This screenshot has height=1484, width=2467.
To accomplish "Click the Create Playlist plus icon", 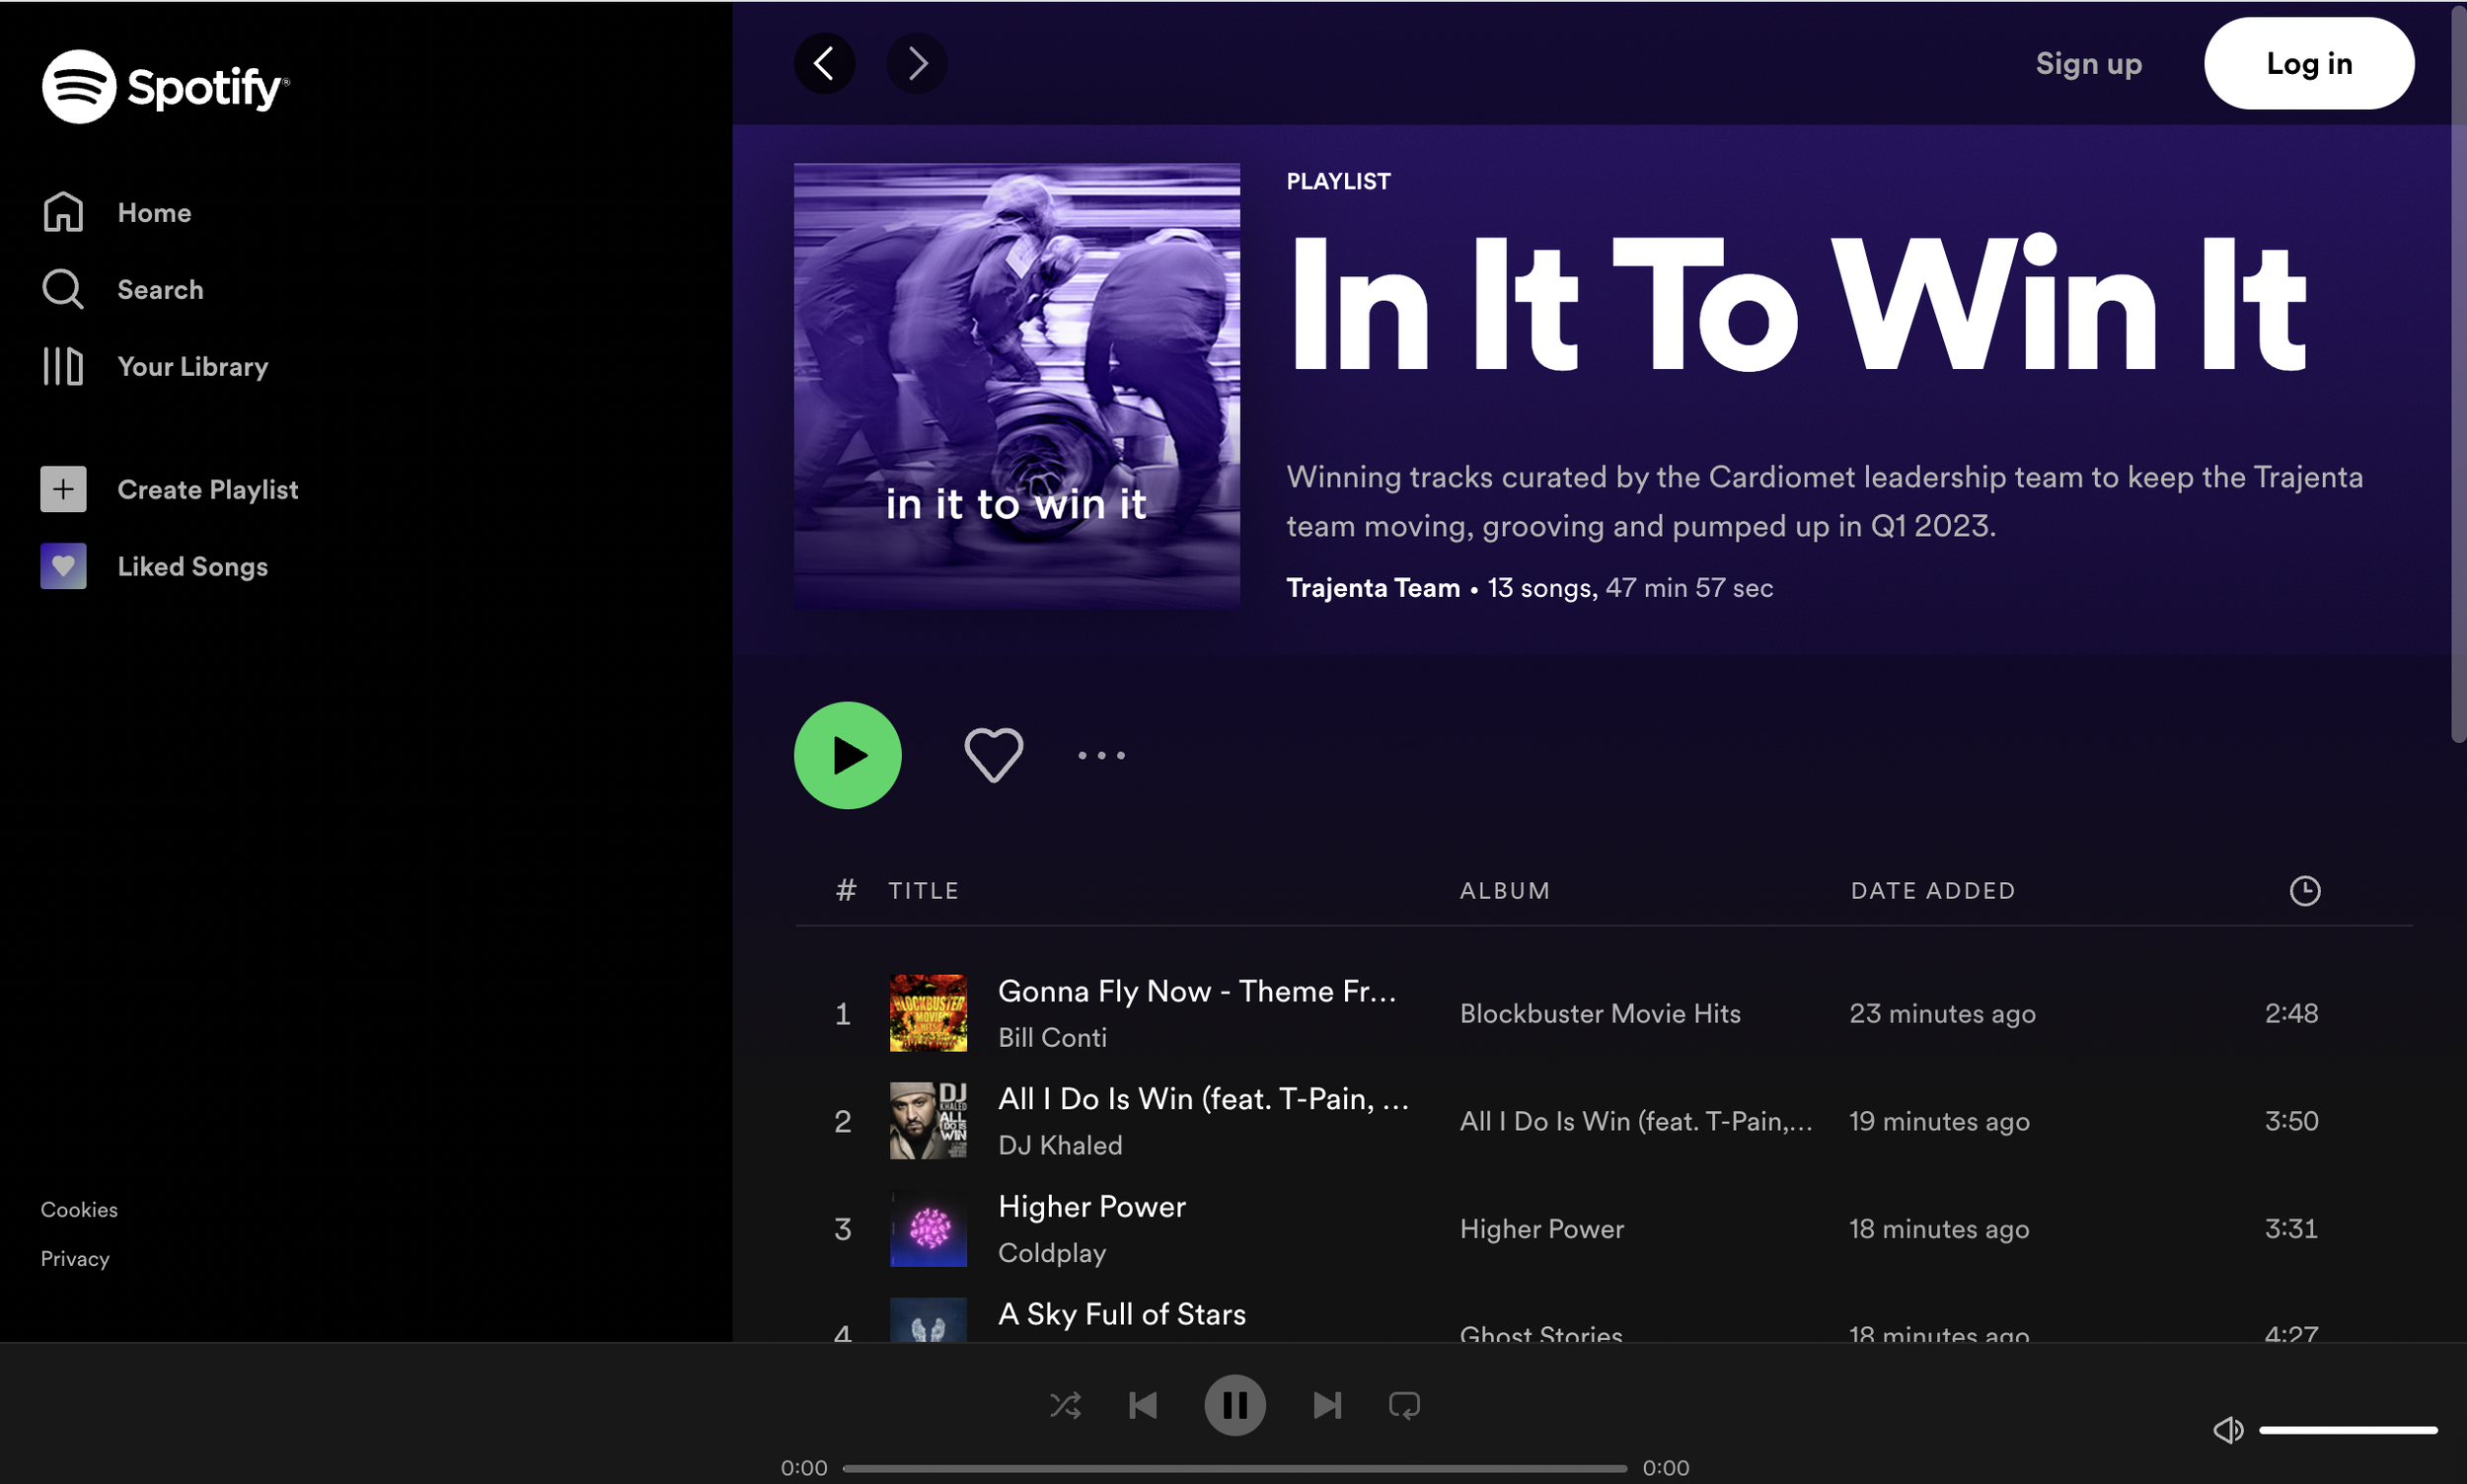I will click(63, 489).
